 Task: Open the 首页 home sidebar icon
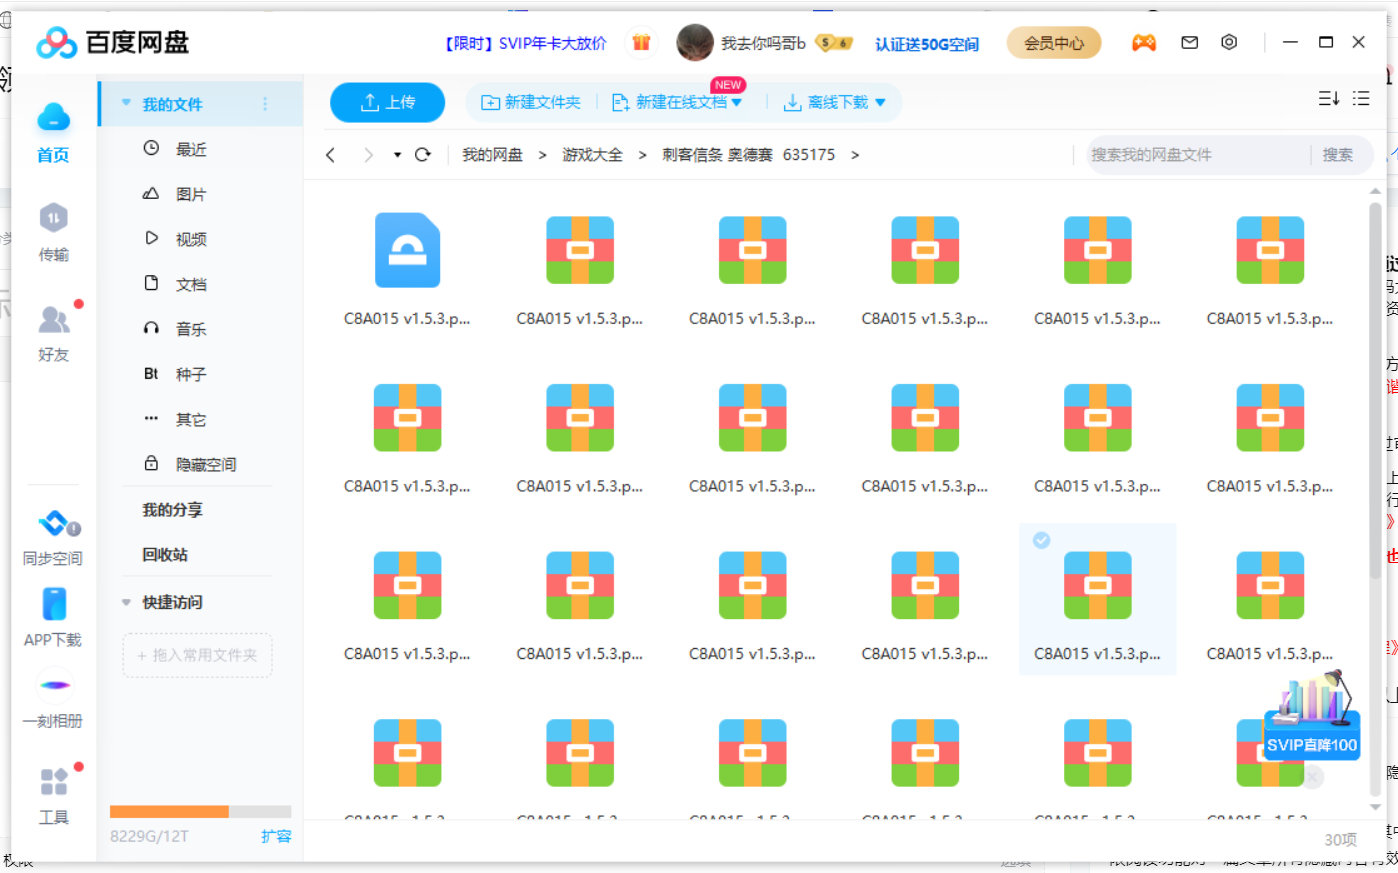point(53,132)
